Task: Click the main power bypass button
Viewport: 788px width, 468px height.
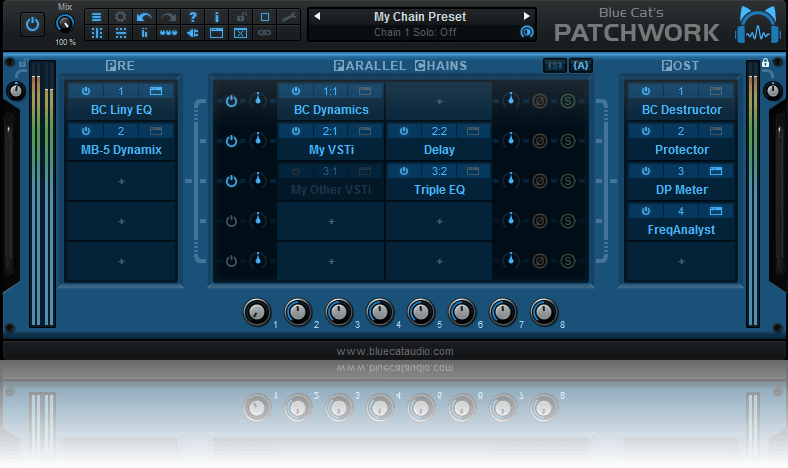Action: tap(32, 24)
